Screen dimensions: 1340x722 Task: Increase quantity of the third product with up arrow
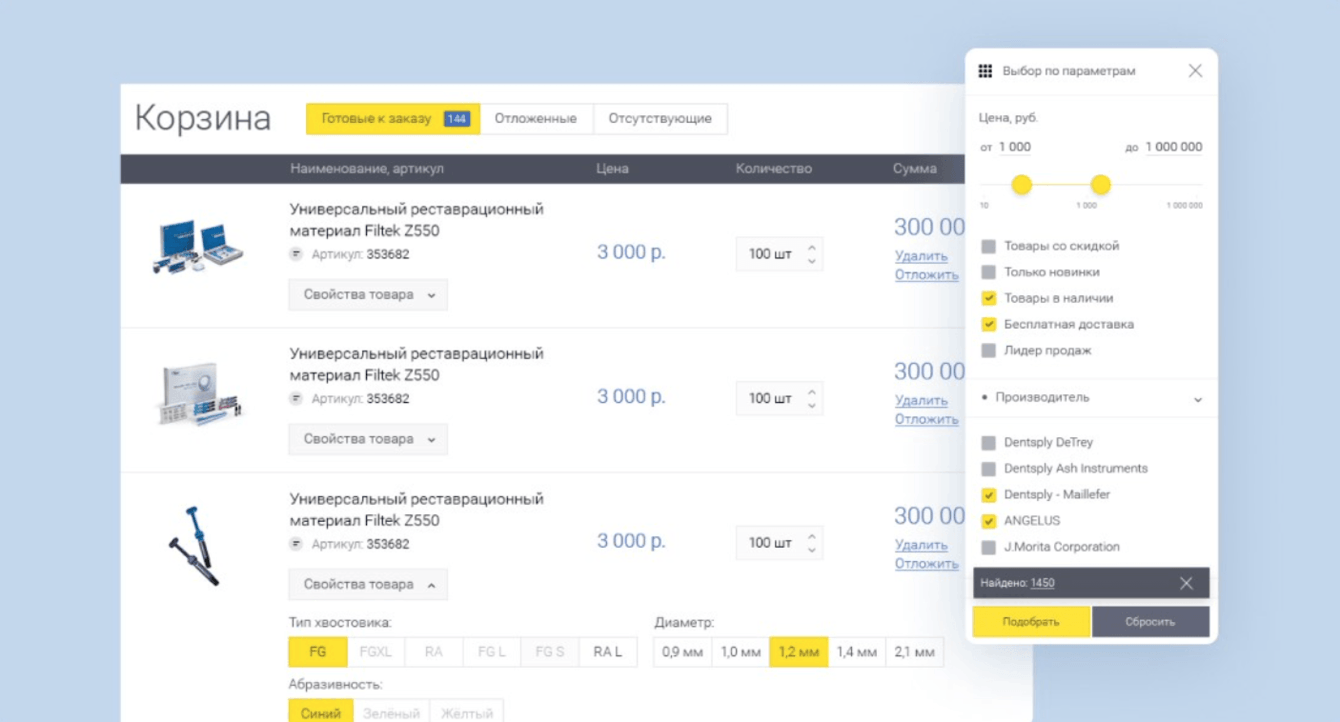point(812,536)
